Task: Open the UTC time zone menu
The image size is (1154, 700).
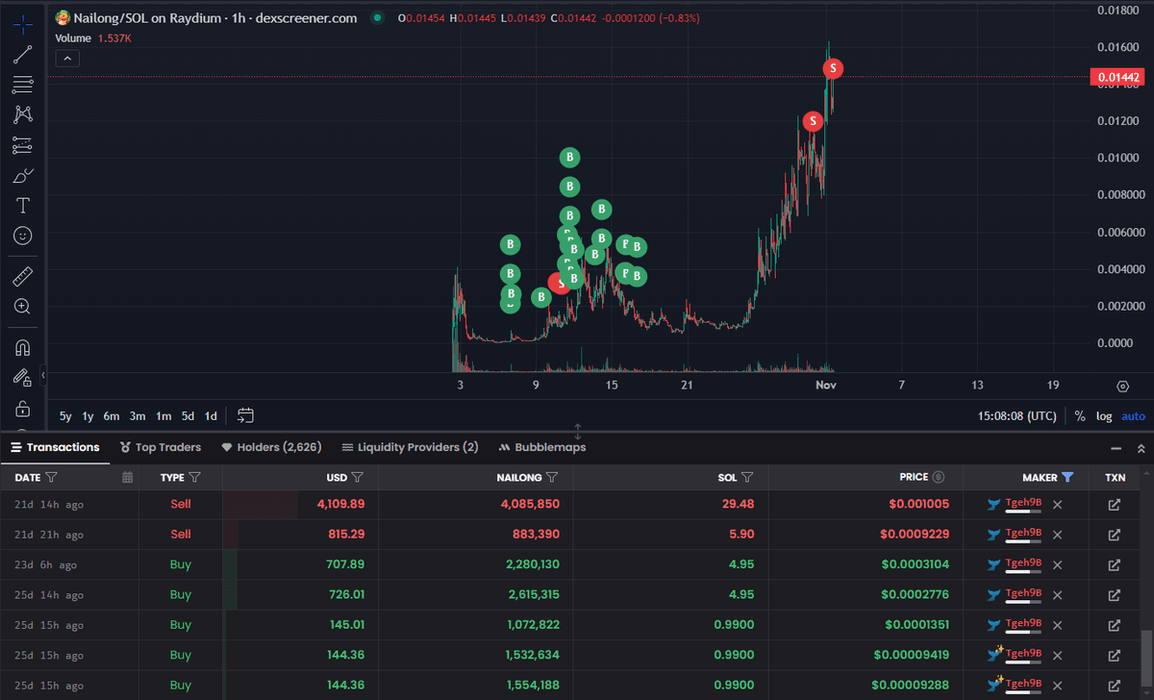Action: tap(1016, 416)
